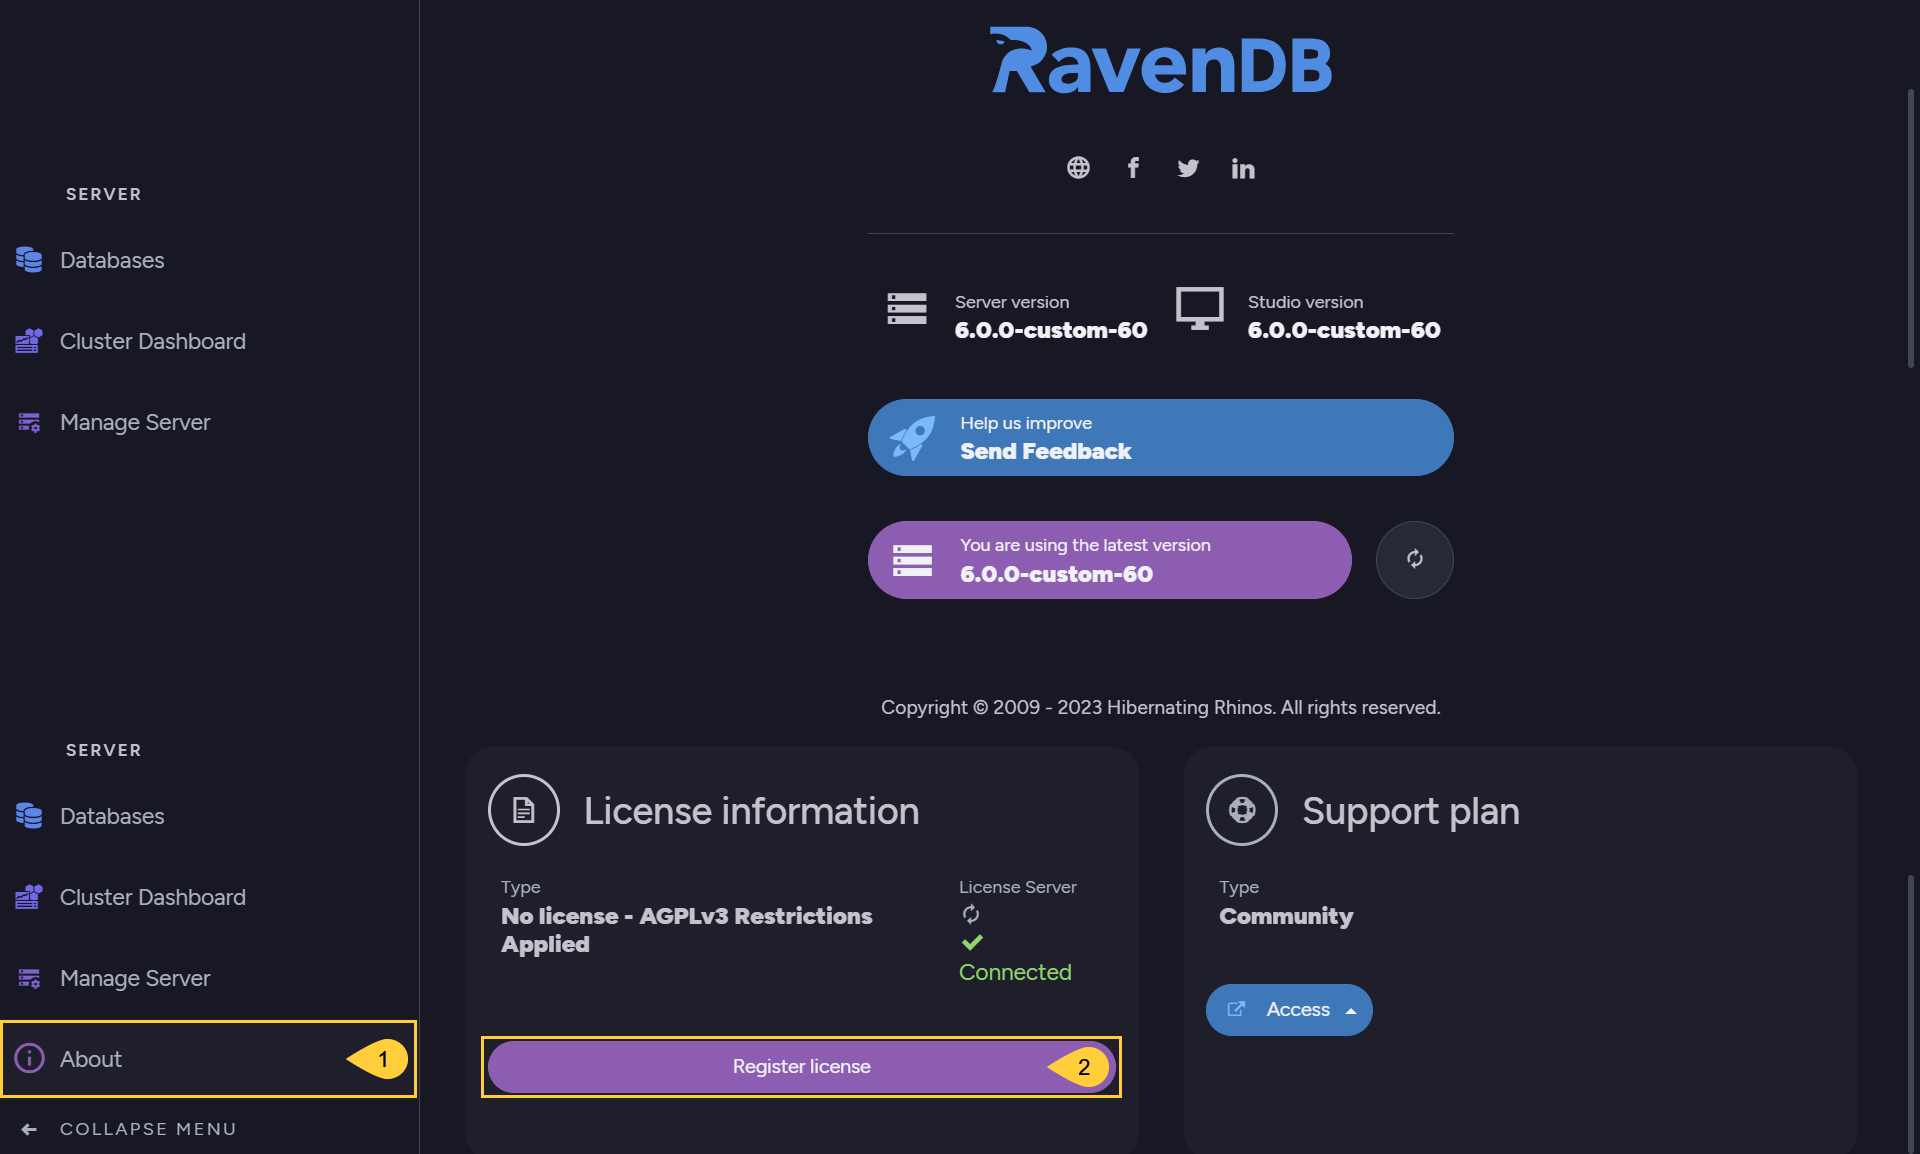Click the upper Manage Server sidebar icon
Screen dimensions: 1920x1154
29,422
